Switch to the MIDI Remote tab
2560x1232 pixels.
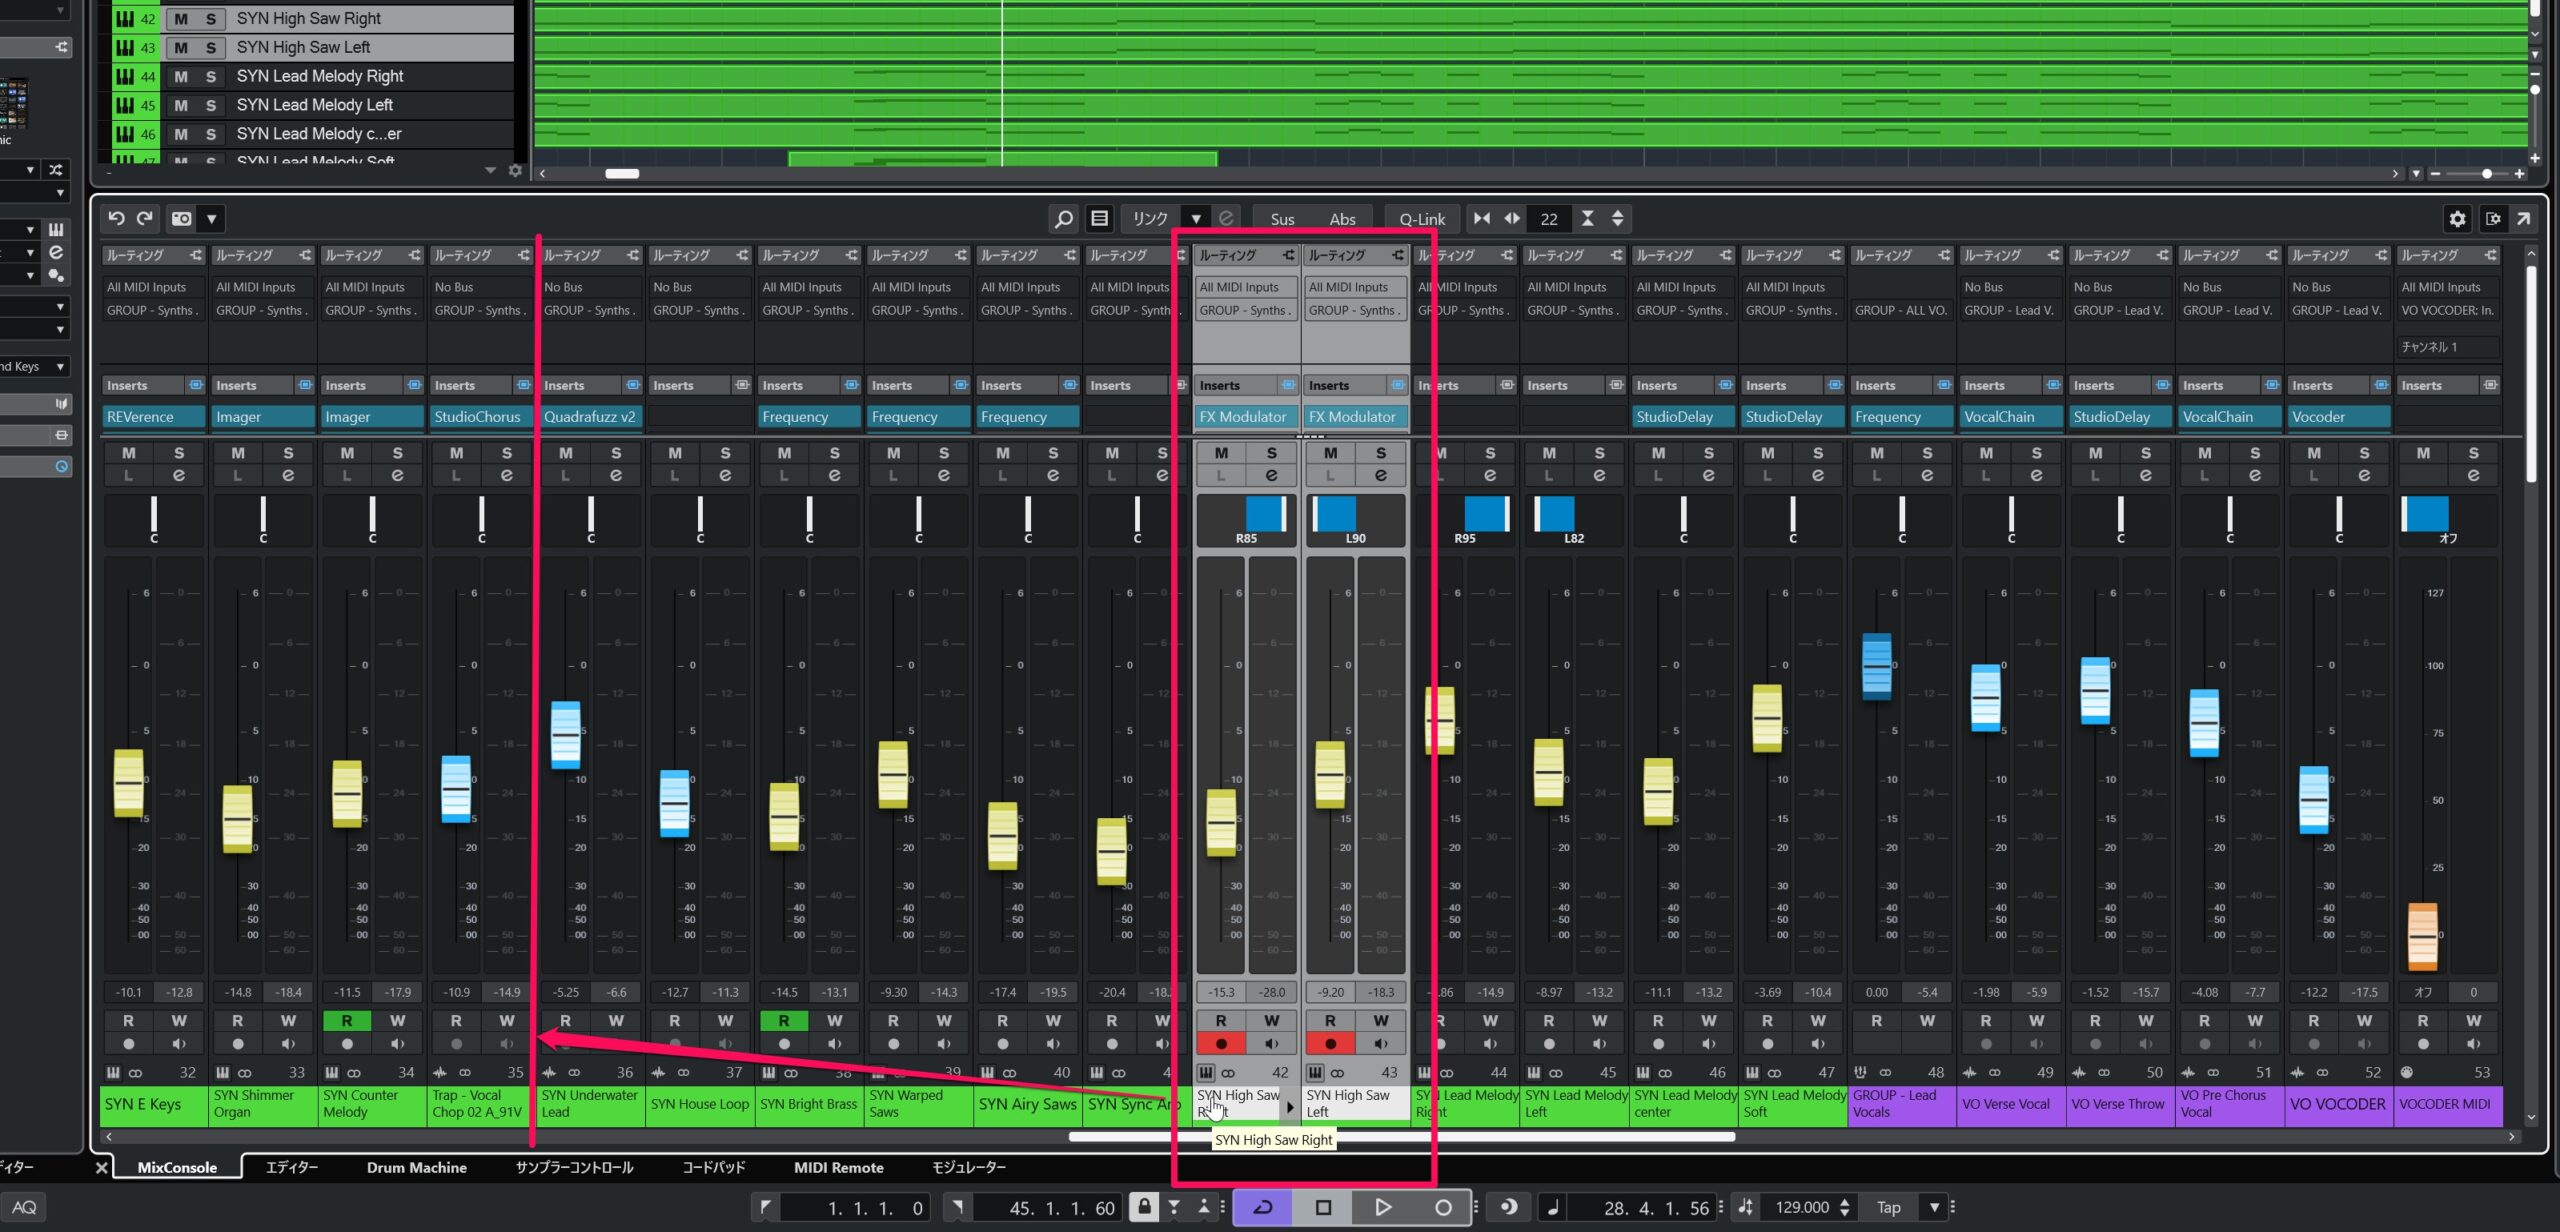click(x=838, y=1167)
